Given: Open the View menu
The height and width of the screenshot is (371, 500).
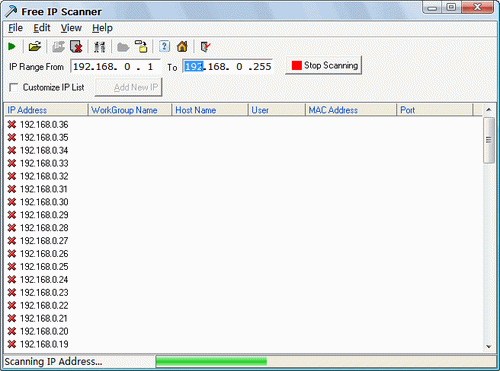Looking at the screenshot, I should click(x=71, y=28).
